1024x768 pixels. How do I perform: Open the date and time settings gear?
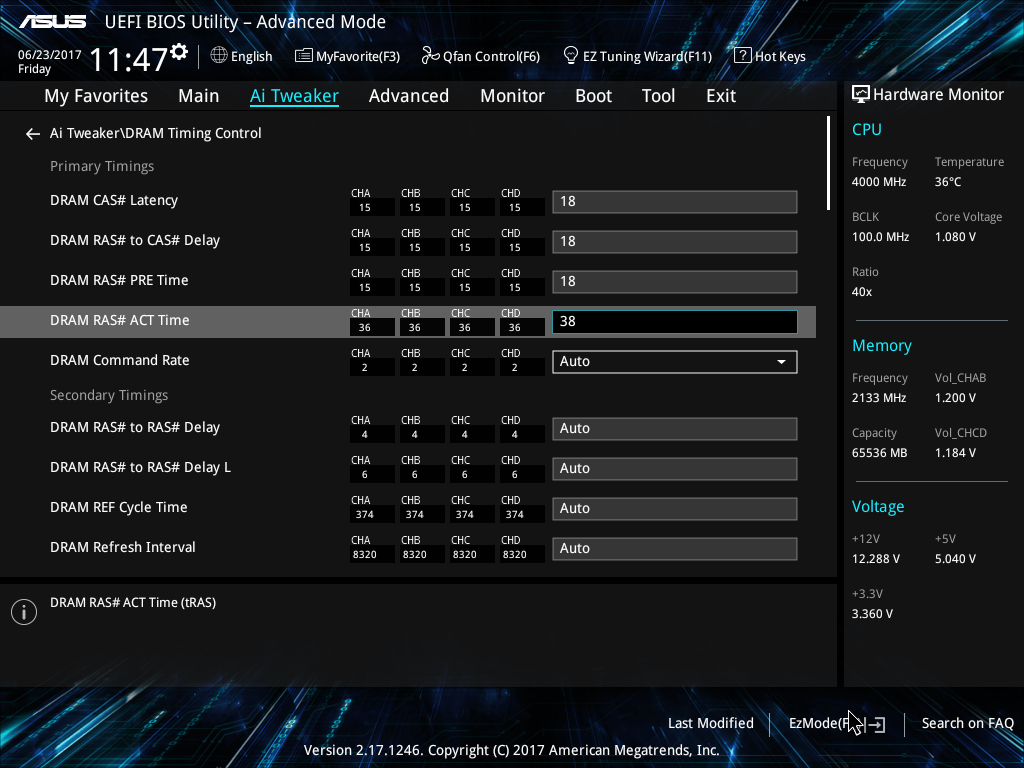tap(179, 52)
